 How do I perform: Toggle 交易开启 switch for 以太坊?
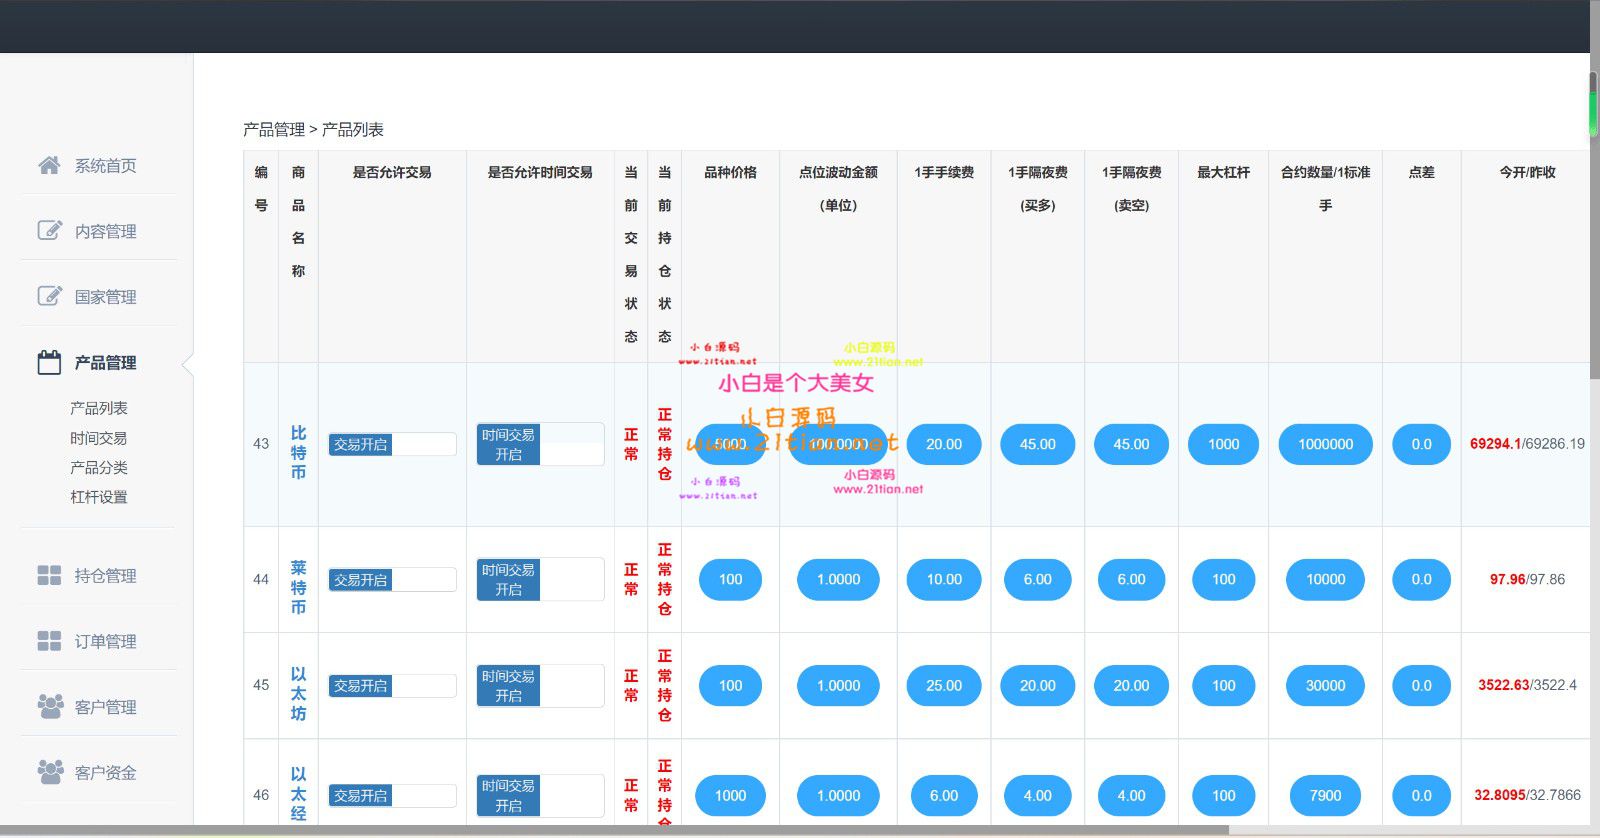click(392, 686)
